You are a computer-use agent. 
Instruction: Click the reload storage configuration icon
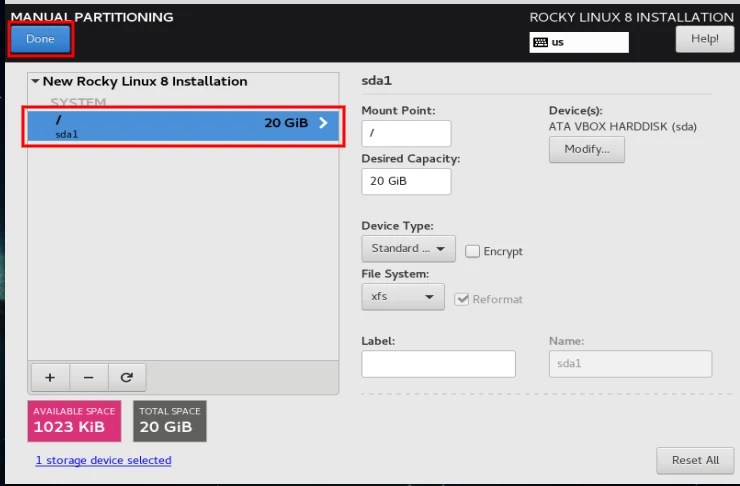pos(126,377)
